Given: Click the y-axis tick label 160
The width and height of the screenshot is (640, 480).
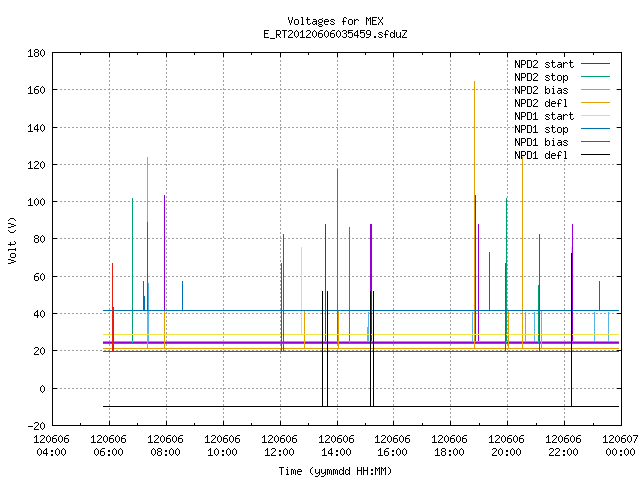Looking at the screenshot, I should tap(36, 90).
